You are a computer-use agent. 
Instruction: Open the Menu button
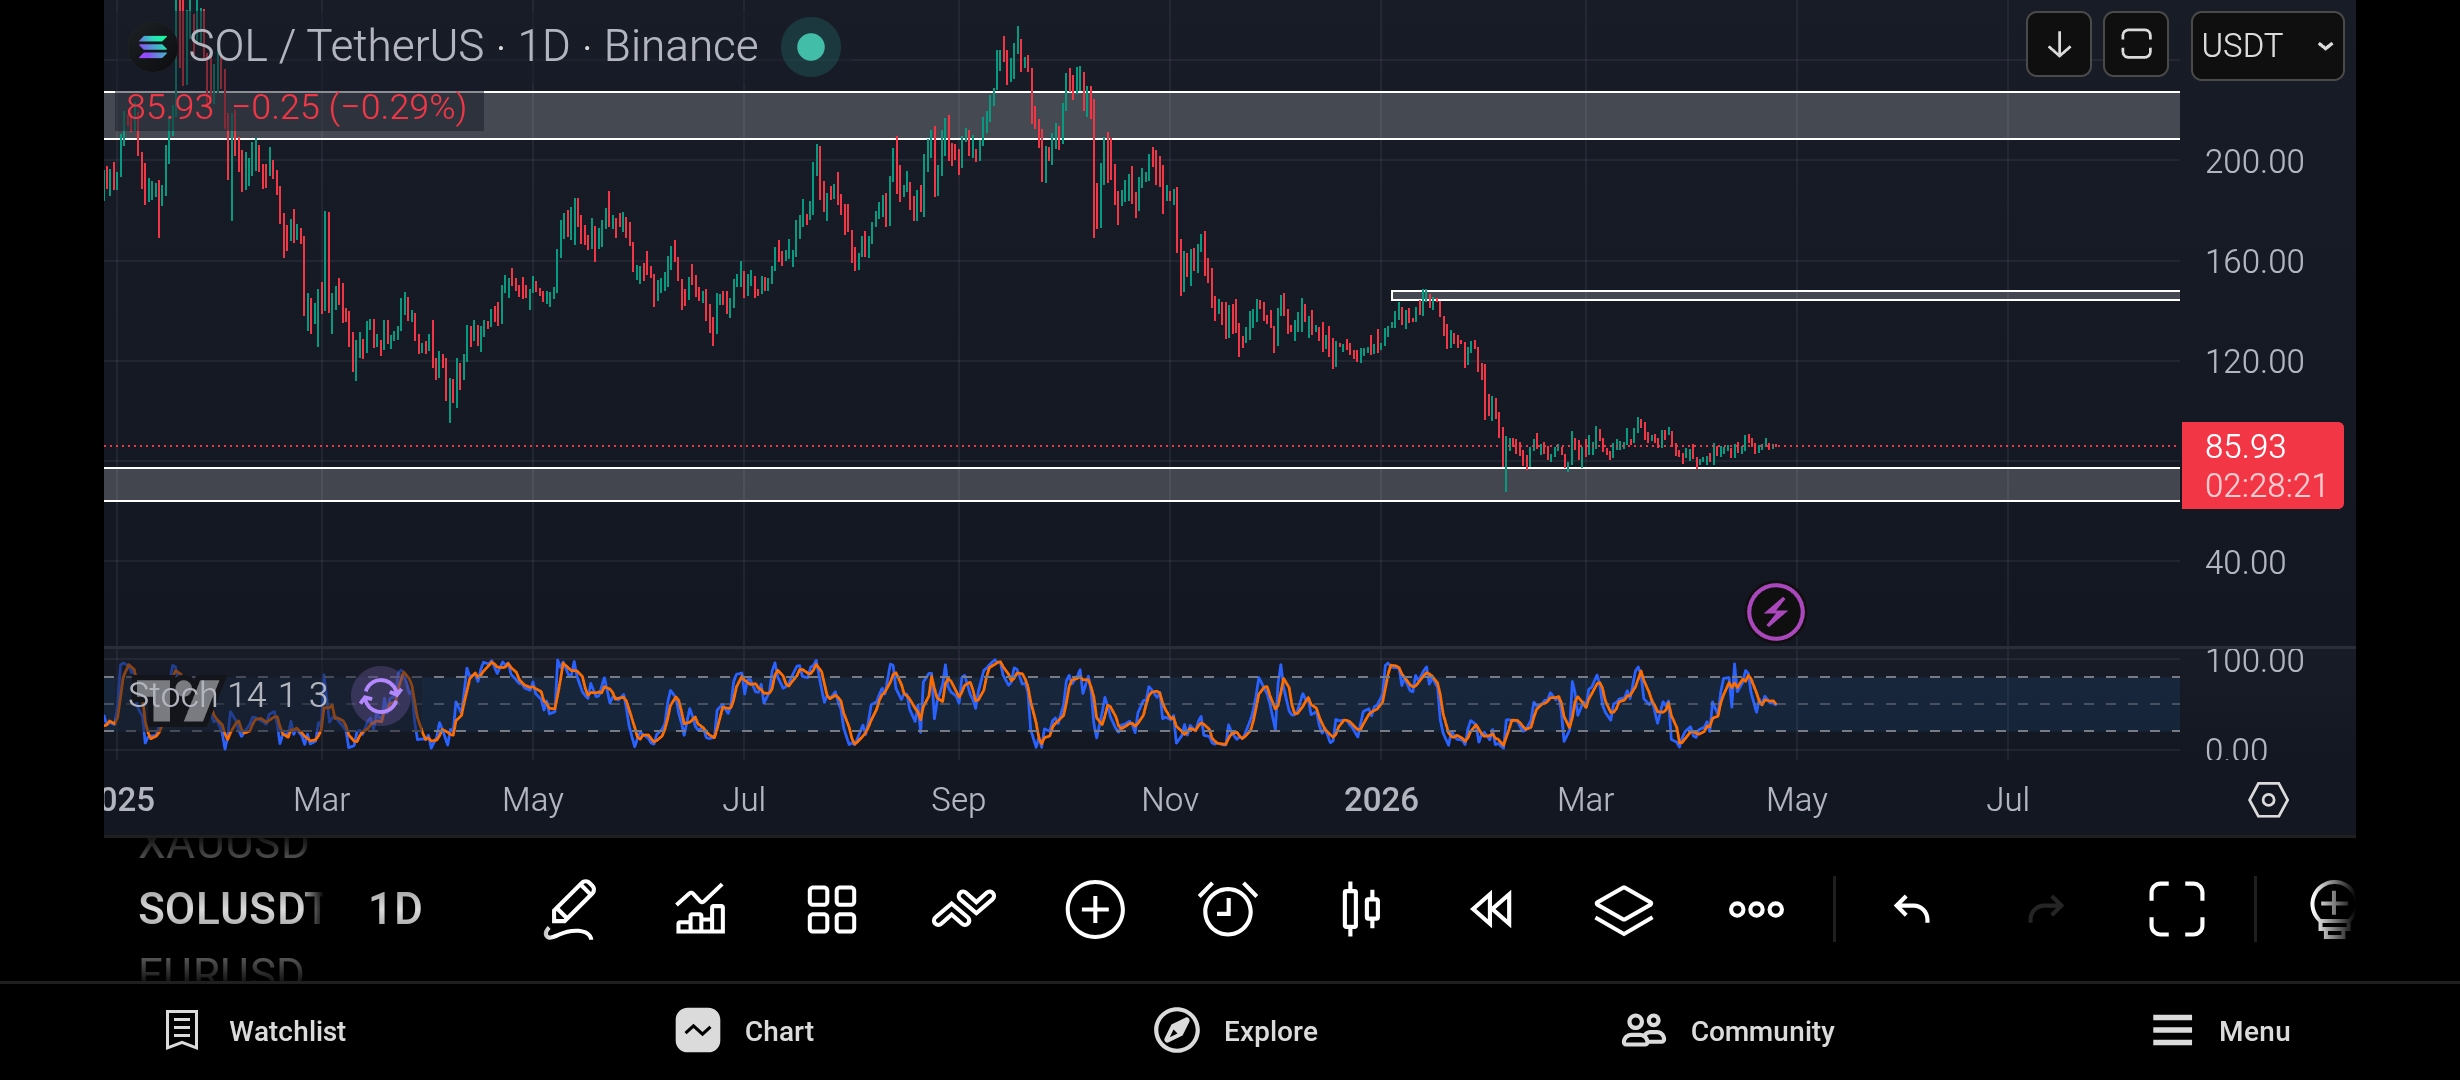(x=2220, y=1031)
